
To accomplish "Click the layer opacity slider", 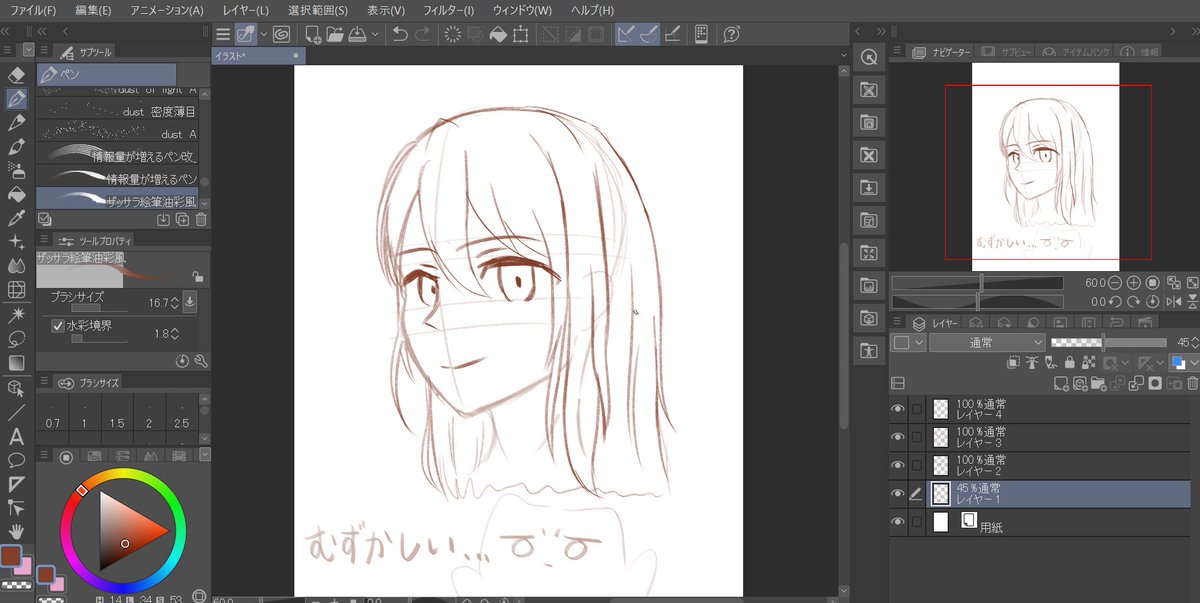I will 1109,342.
